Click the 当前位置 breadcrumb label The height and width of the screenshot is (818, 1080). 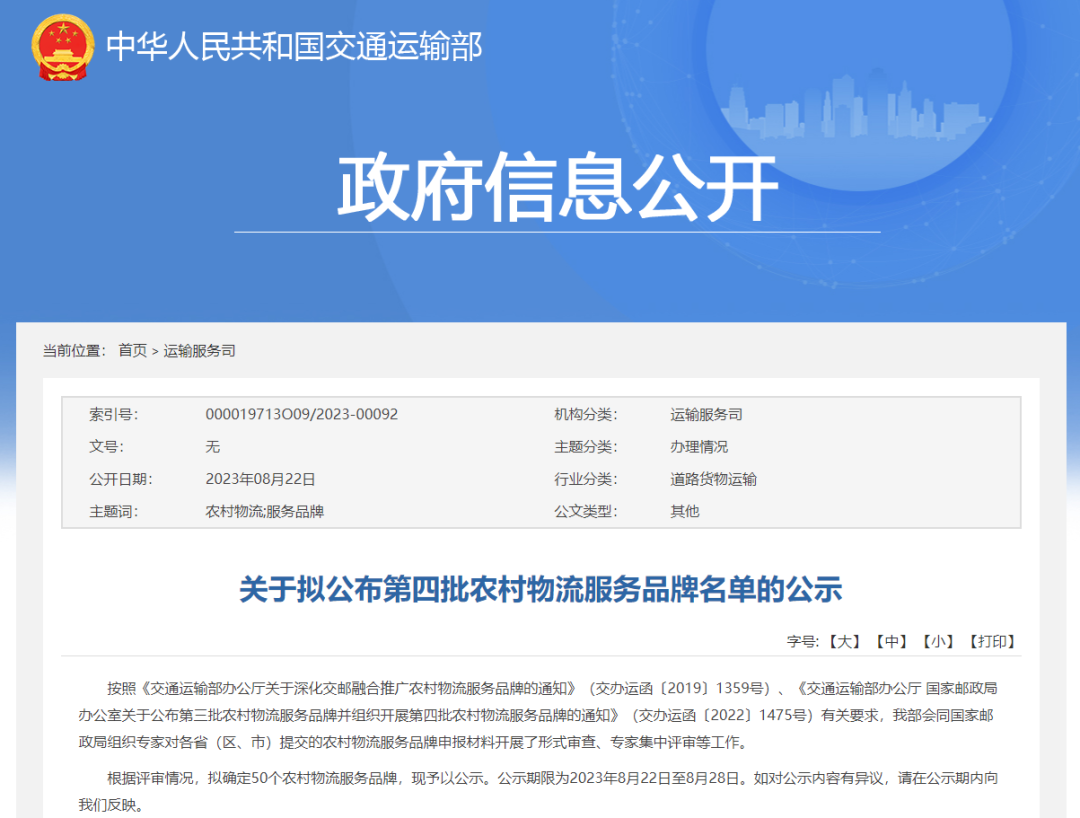tap(74, 350)
